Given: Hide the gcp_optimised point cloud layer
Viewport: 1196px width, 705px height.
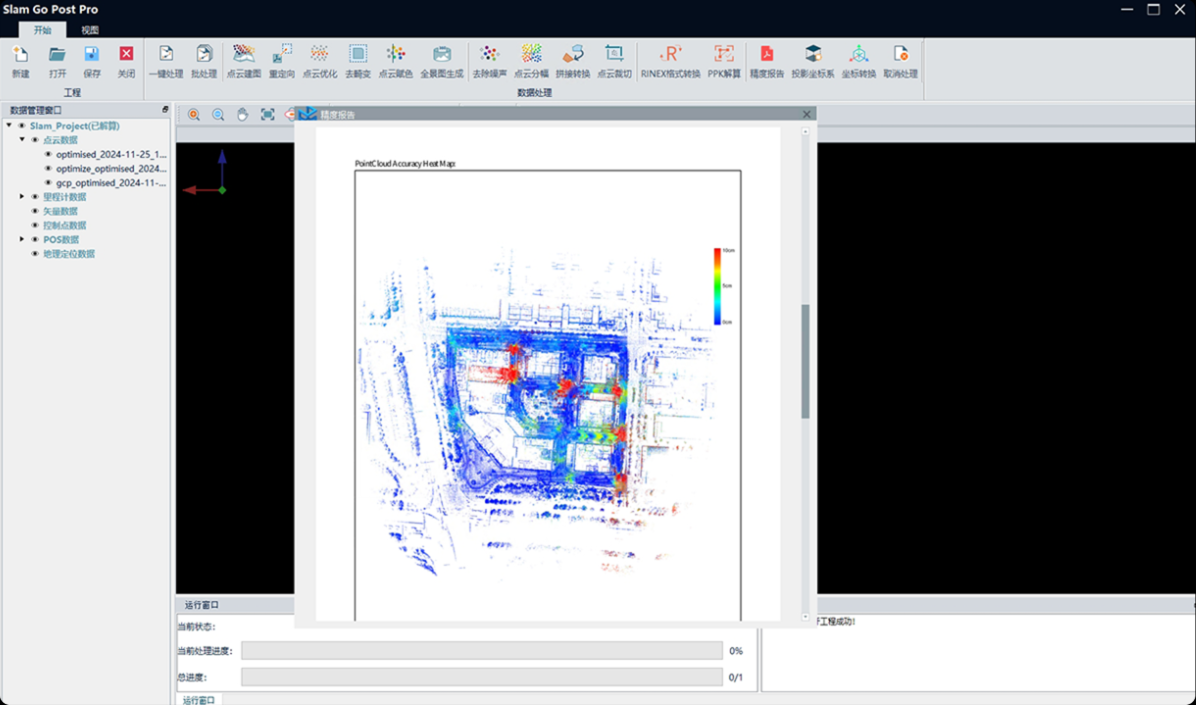Looking at the screenshot, I should pyautogui.click(x=48, y=183).
